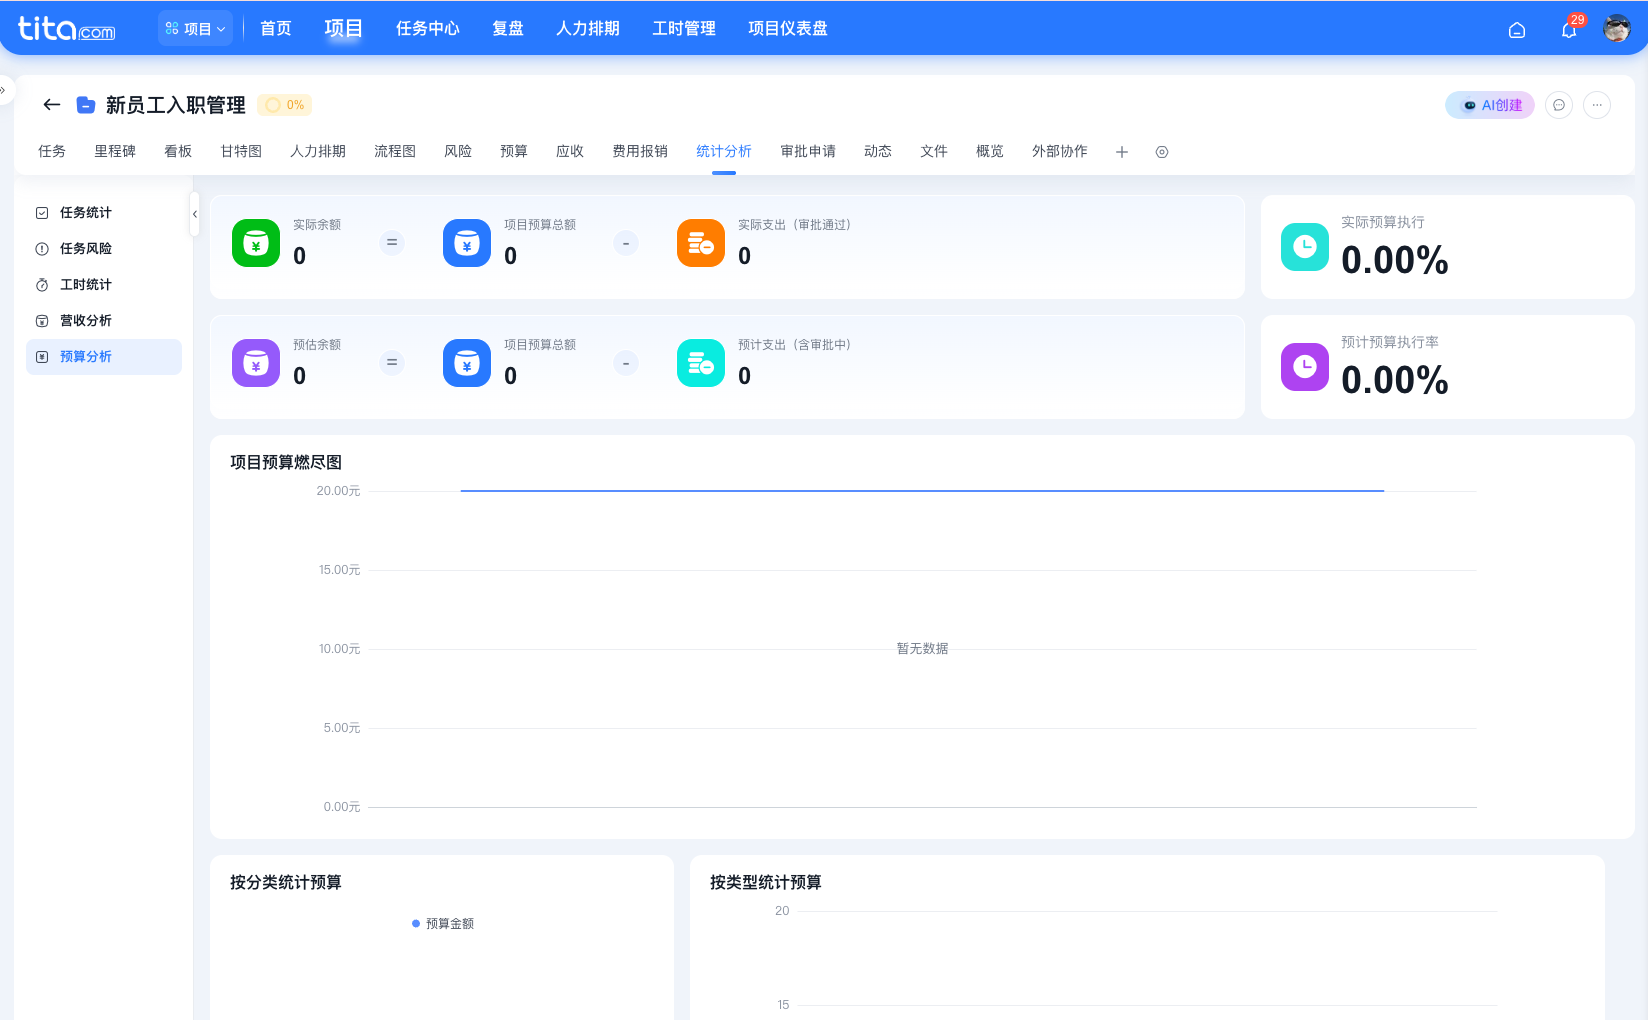Image resolution: width=1648 pixels, height=1020 pixels.
Task: Select 营收分析 in the sidebar
Action: click(104, 321)
